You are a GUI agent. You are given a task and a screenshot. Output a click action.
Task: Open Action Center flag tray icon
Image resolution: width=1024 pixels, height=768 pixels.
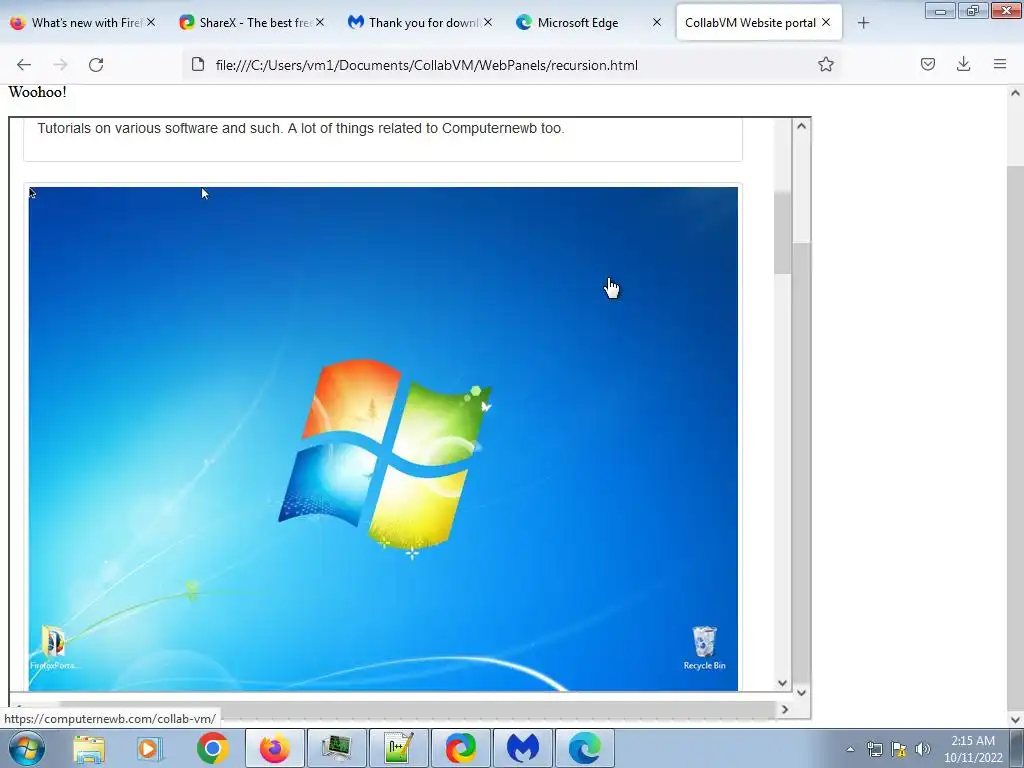899,749
